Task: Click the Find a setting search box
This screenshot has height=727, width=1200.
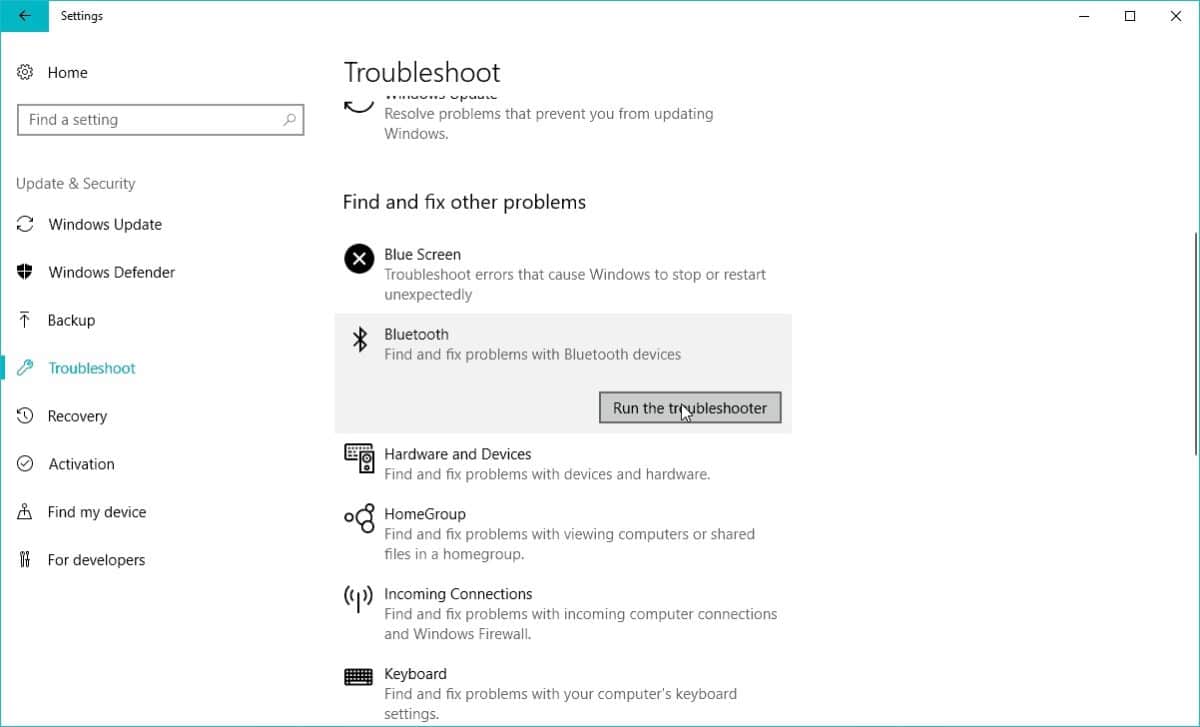Action: (160, 120)
